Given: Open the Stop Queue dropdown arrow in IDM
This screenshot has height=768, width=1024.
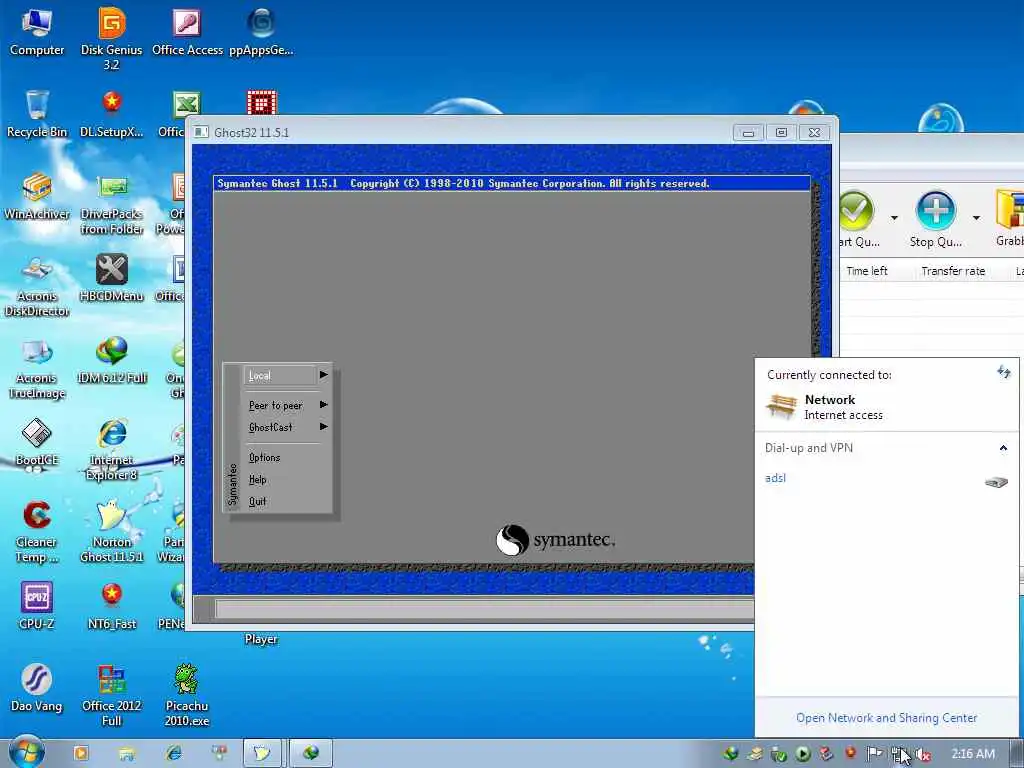Looking at the screenshot, I should click(976, 217).
